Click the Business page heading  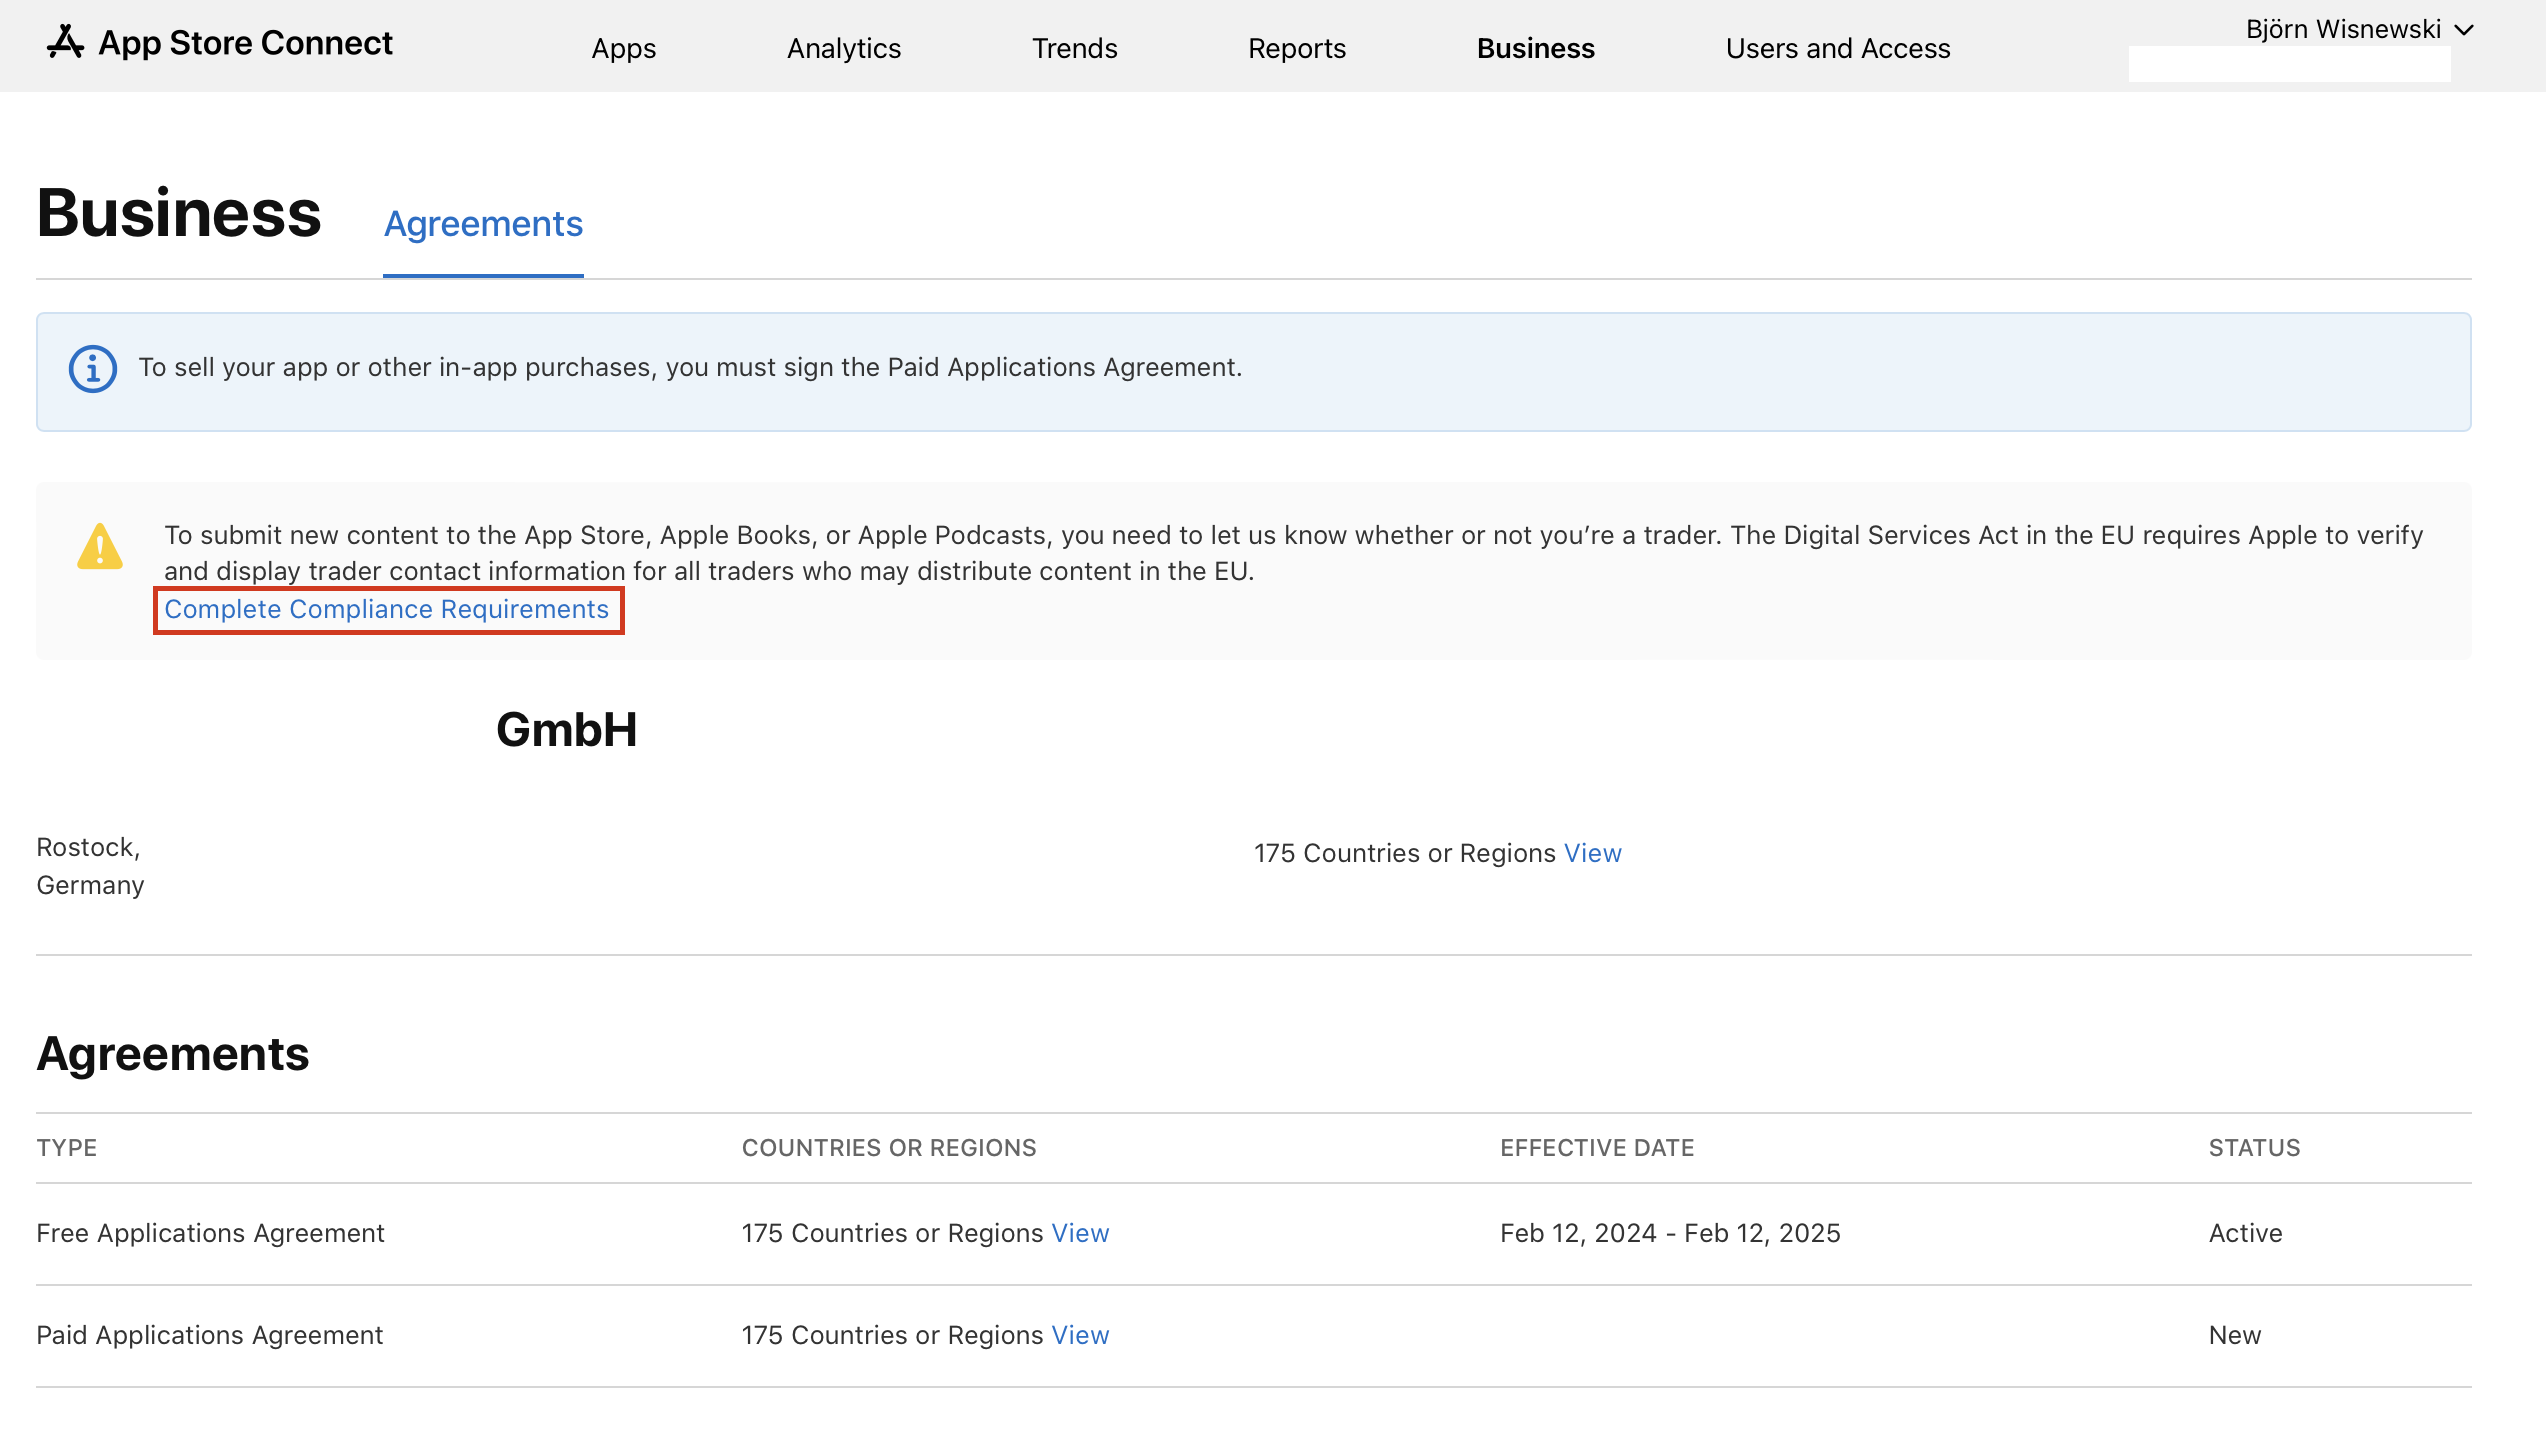[179, 213]
